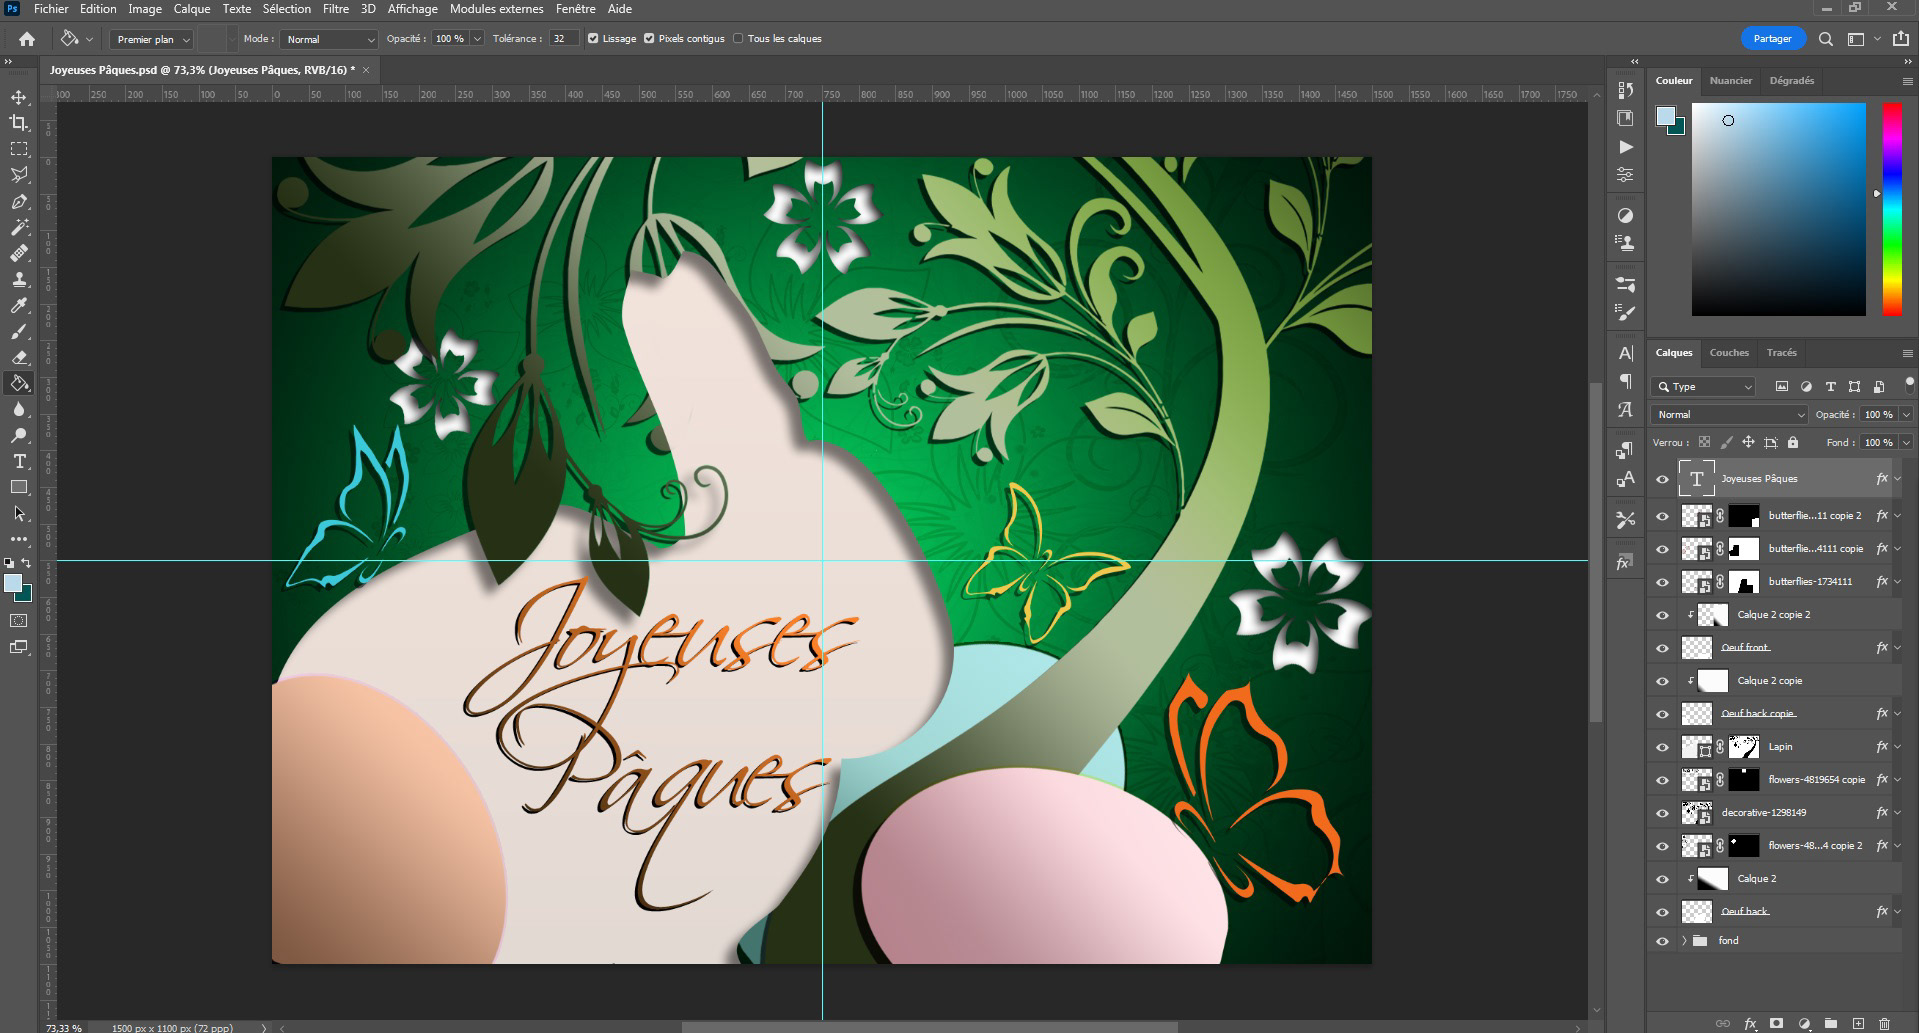This screenshot has height=1033, width=1919.
Task: Select the Path Selection arrow tool
Action: [x=19, y=513]
